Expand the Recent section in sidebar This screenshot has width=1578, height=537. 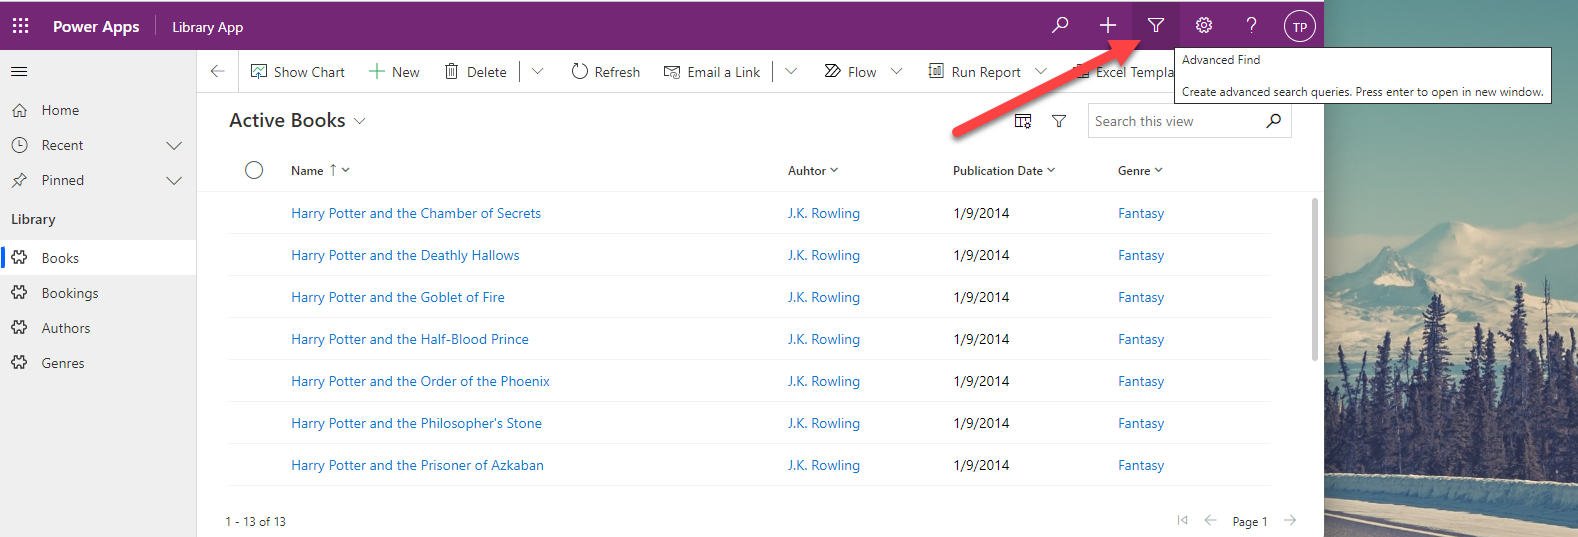(x=174, y=146)
